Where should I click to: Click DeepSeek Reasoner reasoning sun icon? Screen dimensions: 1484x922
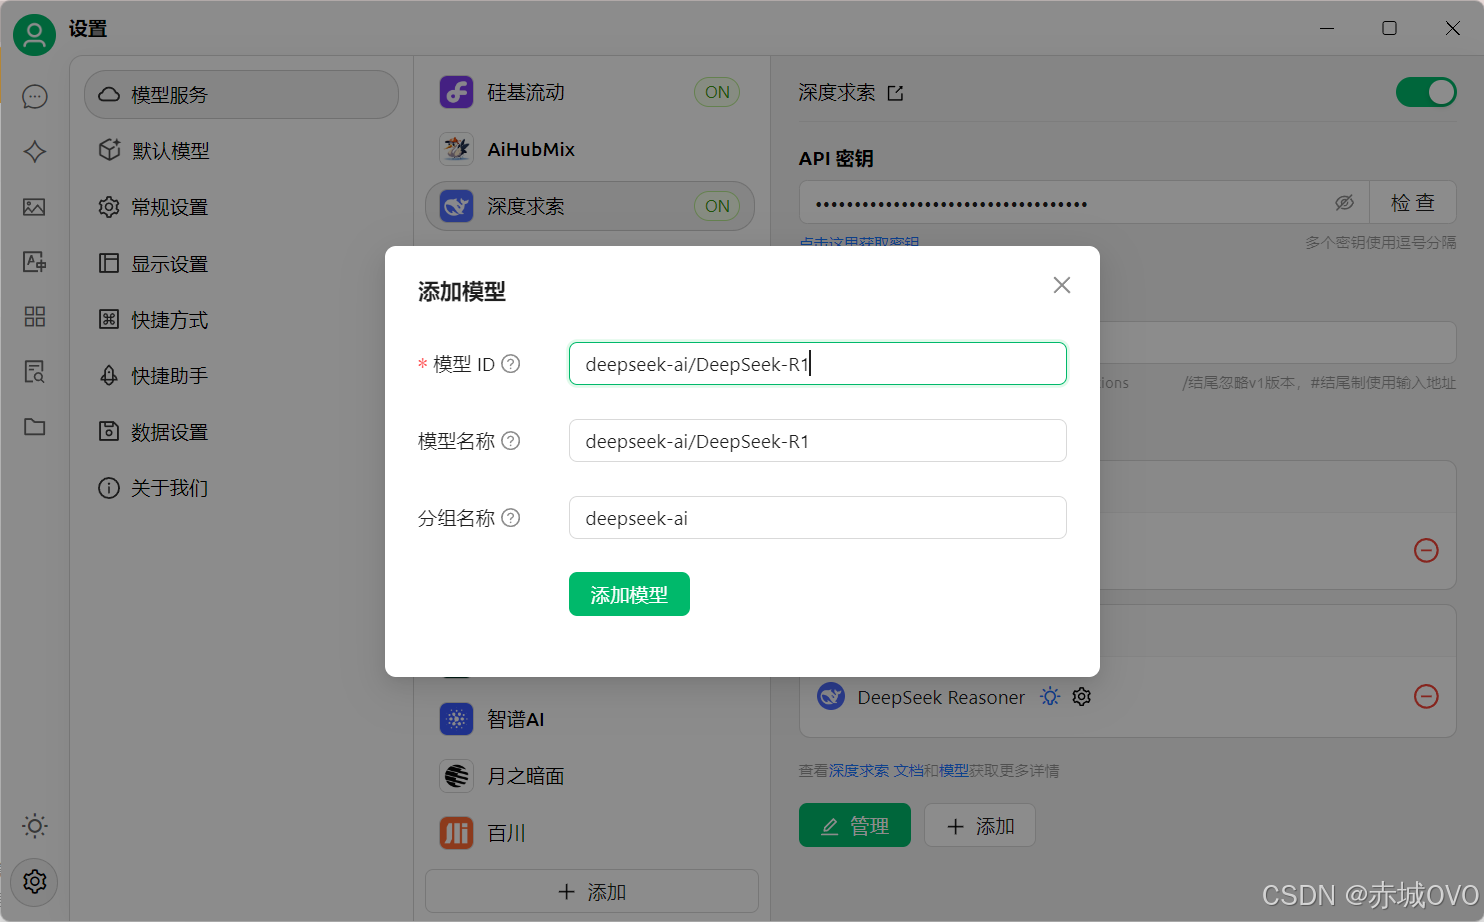1049,696
